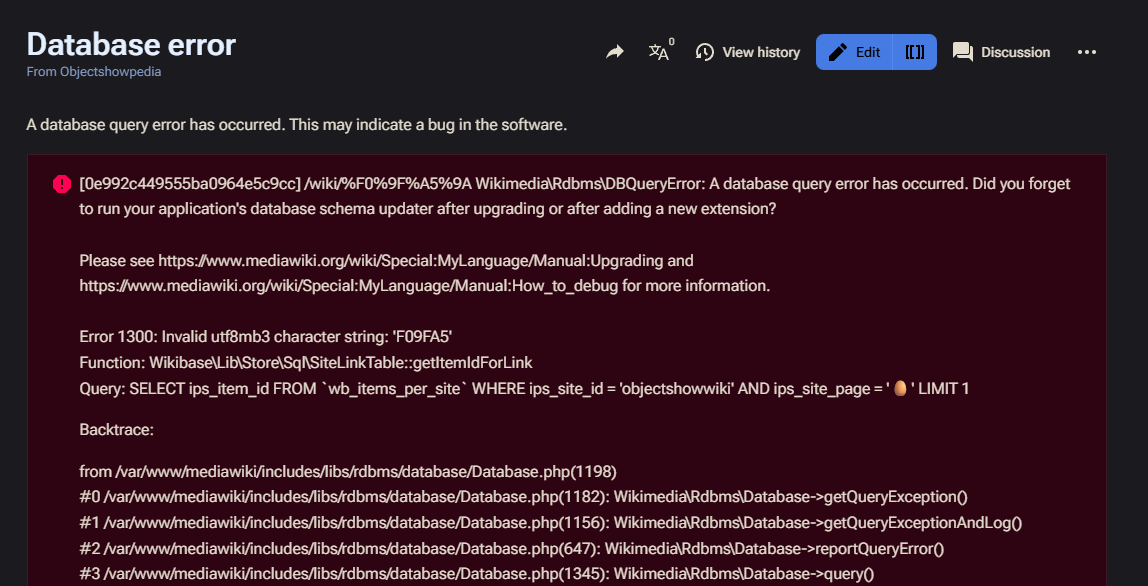Click the clock icon beside View history

(704, 52)
